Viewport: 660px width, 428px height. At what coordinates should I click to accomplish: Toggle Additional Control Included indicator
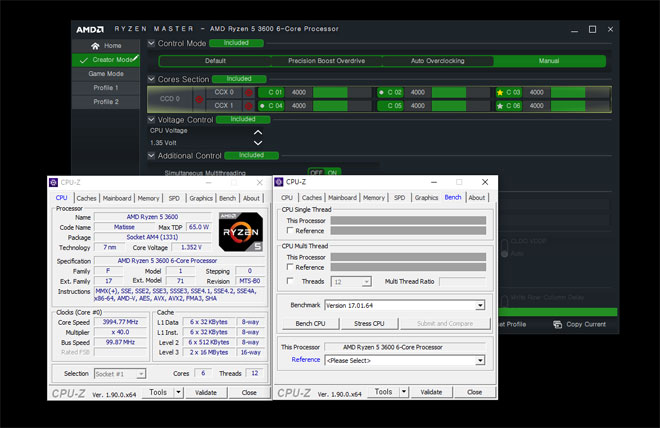tap(251, 155)
